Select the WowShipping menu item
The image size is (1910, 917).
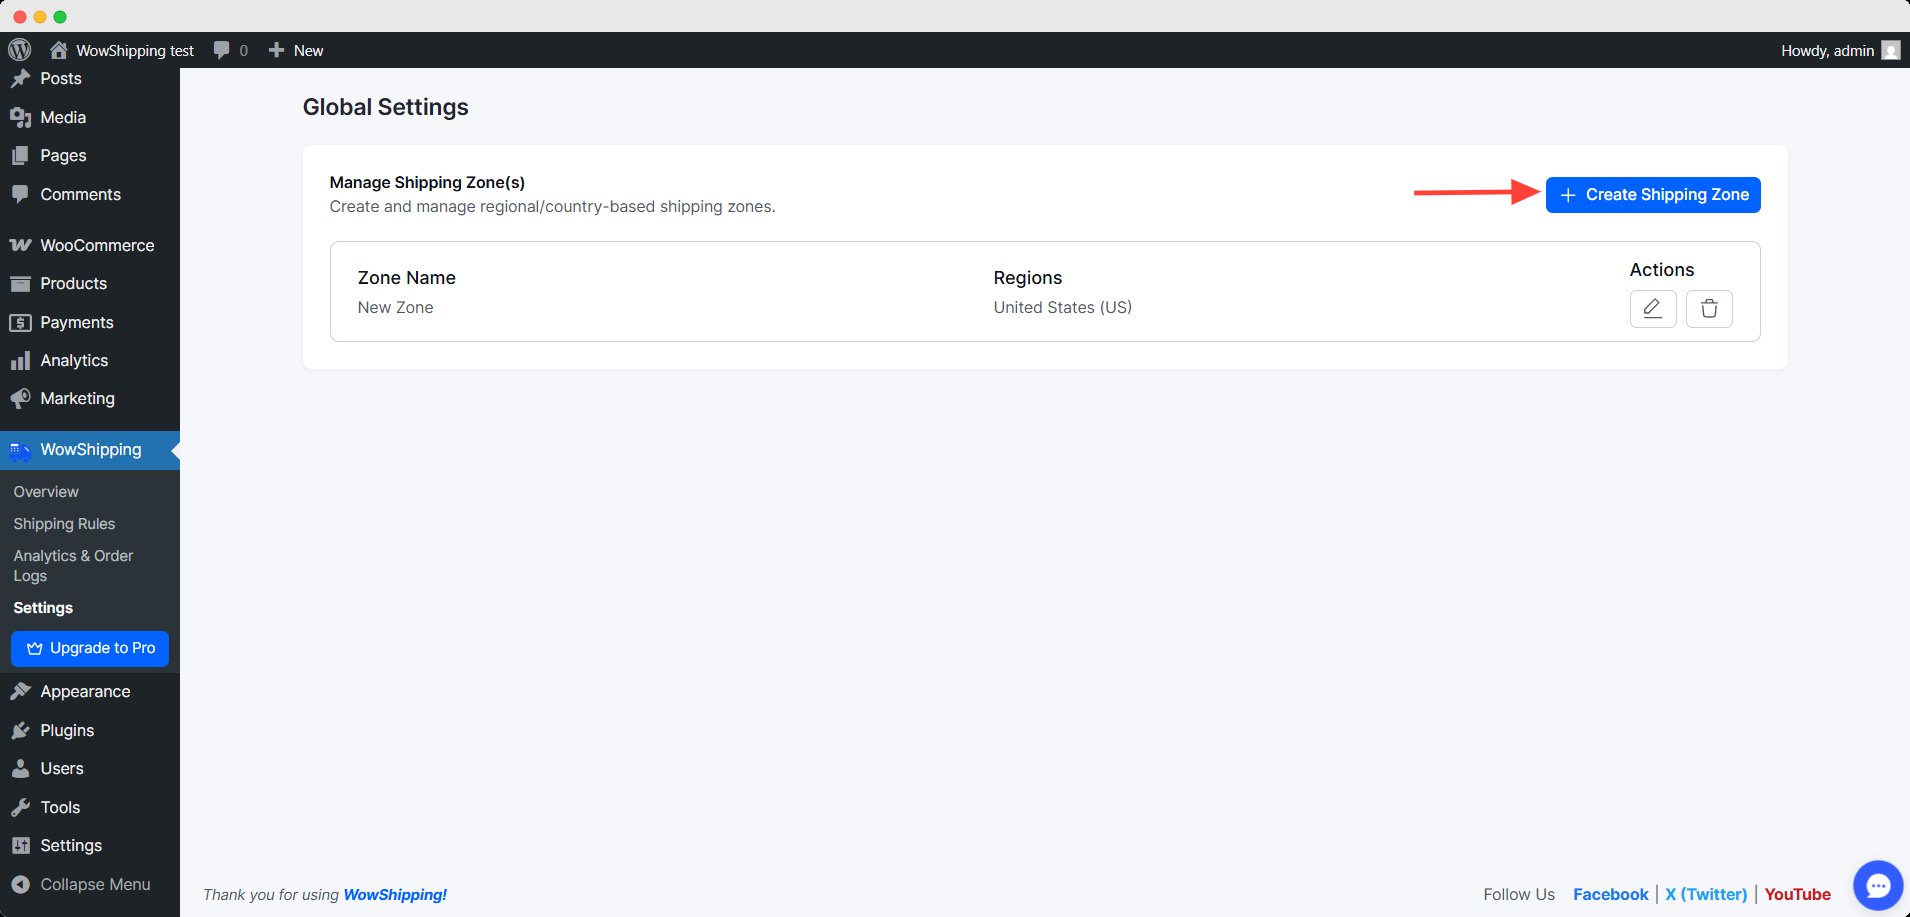[x=90, y=450]
